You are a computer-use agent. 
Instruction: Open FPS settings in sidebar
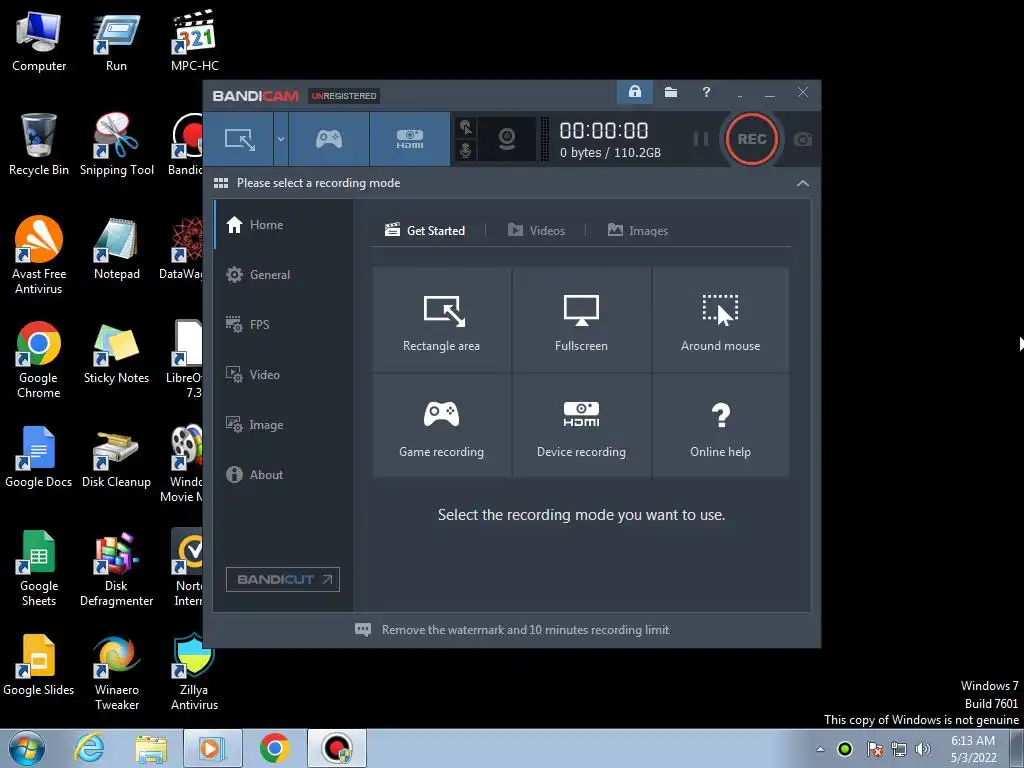tap(283, 325)
